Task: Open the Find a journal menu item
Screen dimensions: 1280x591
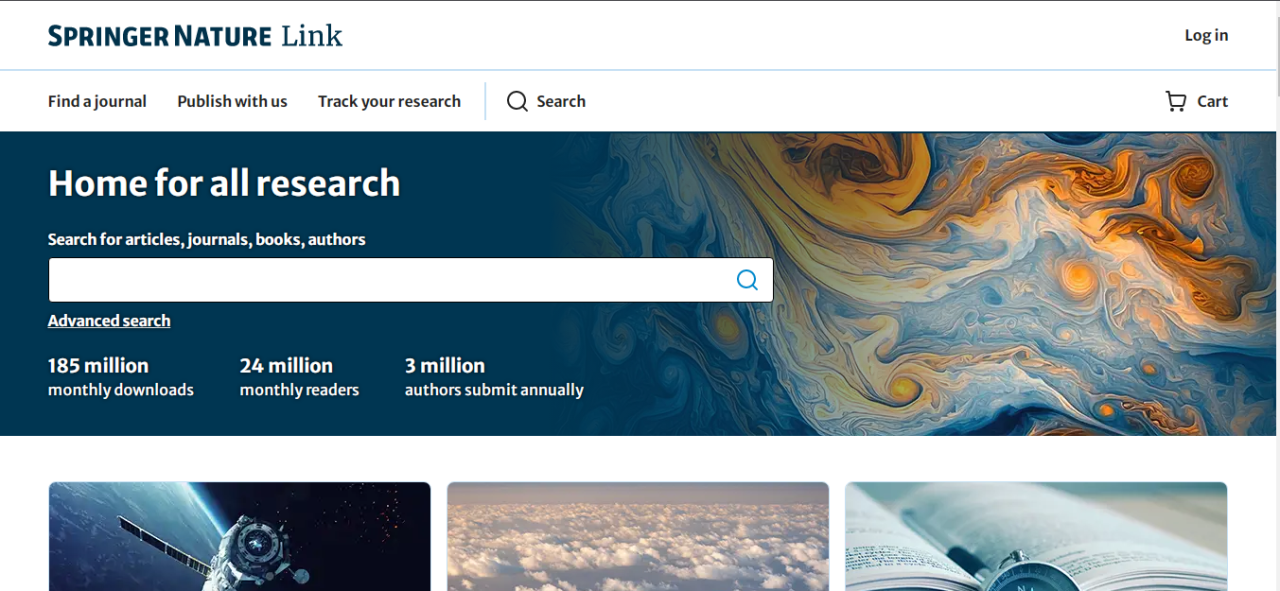Action: [x=97, y=101]
